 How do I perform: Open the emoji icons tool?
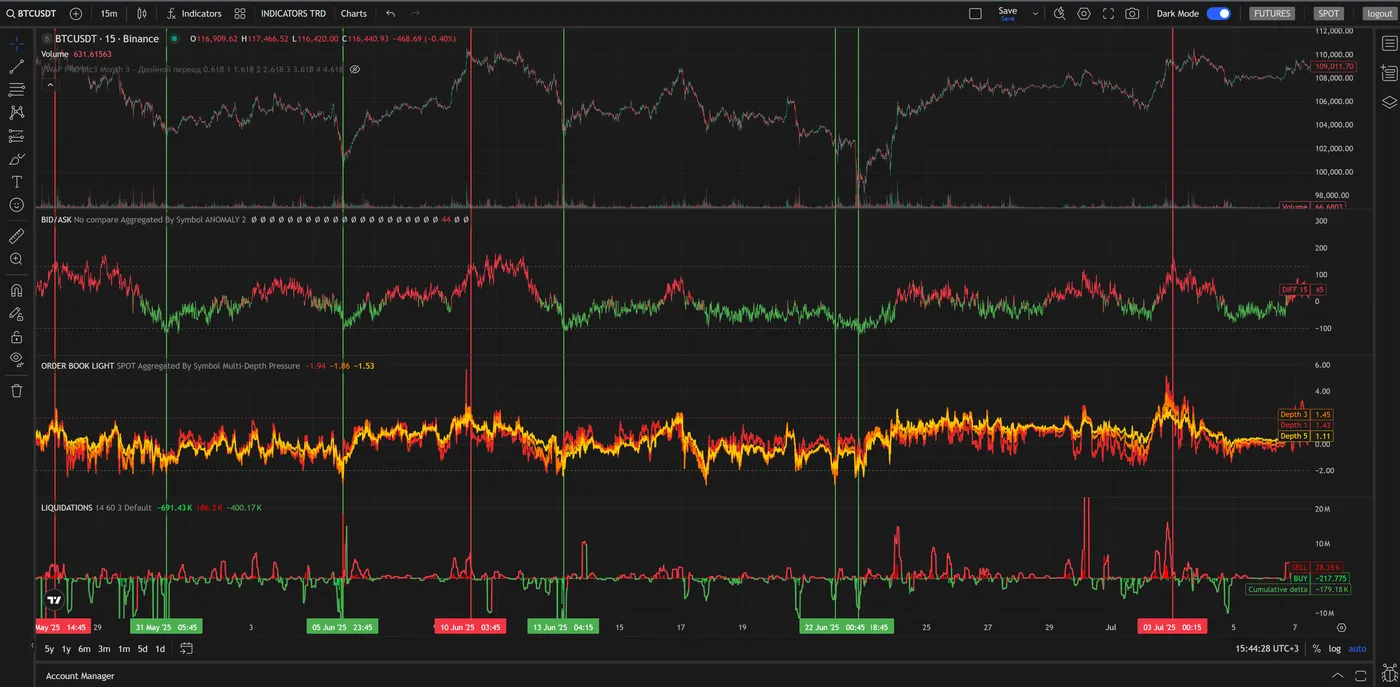coord(16,205)
